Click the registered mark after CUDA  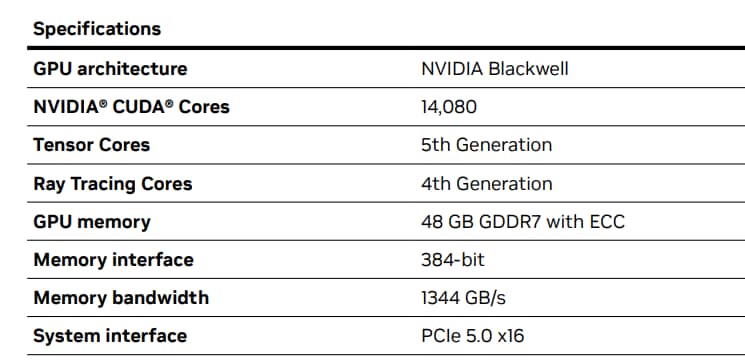[169, 104]
